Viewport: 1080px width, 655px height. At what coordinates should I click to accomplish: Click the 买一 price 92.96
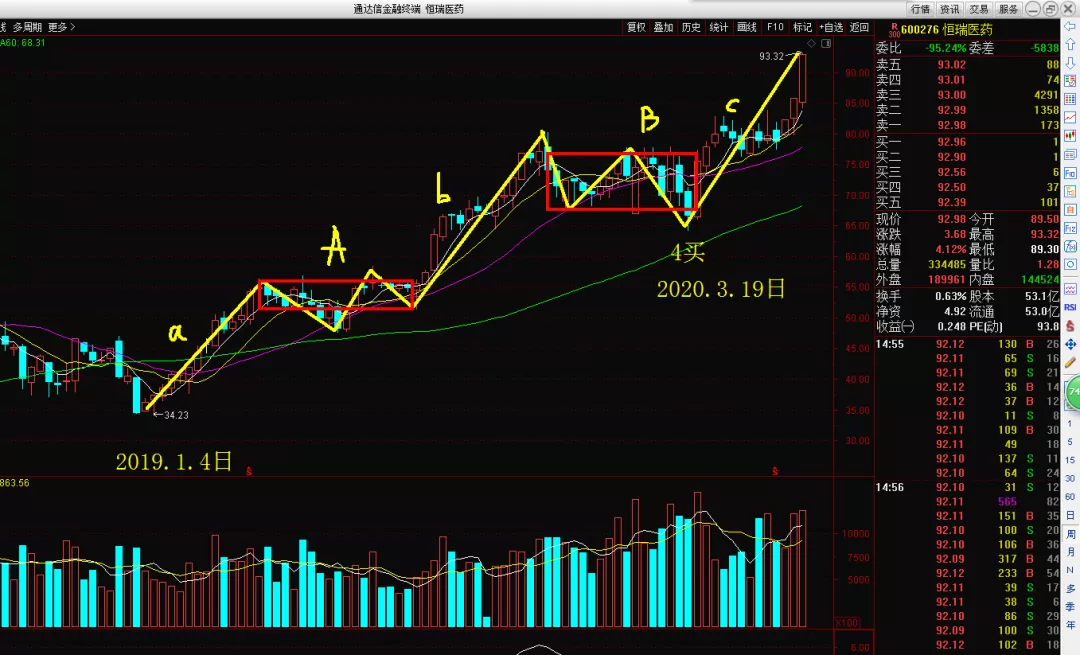951,142
